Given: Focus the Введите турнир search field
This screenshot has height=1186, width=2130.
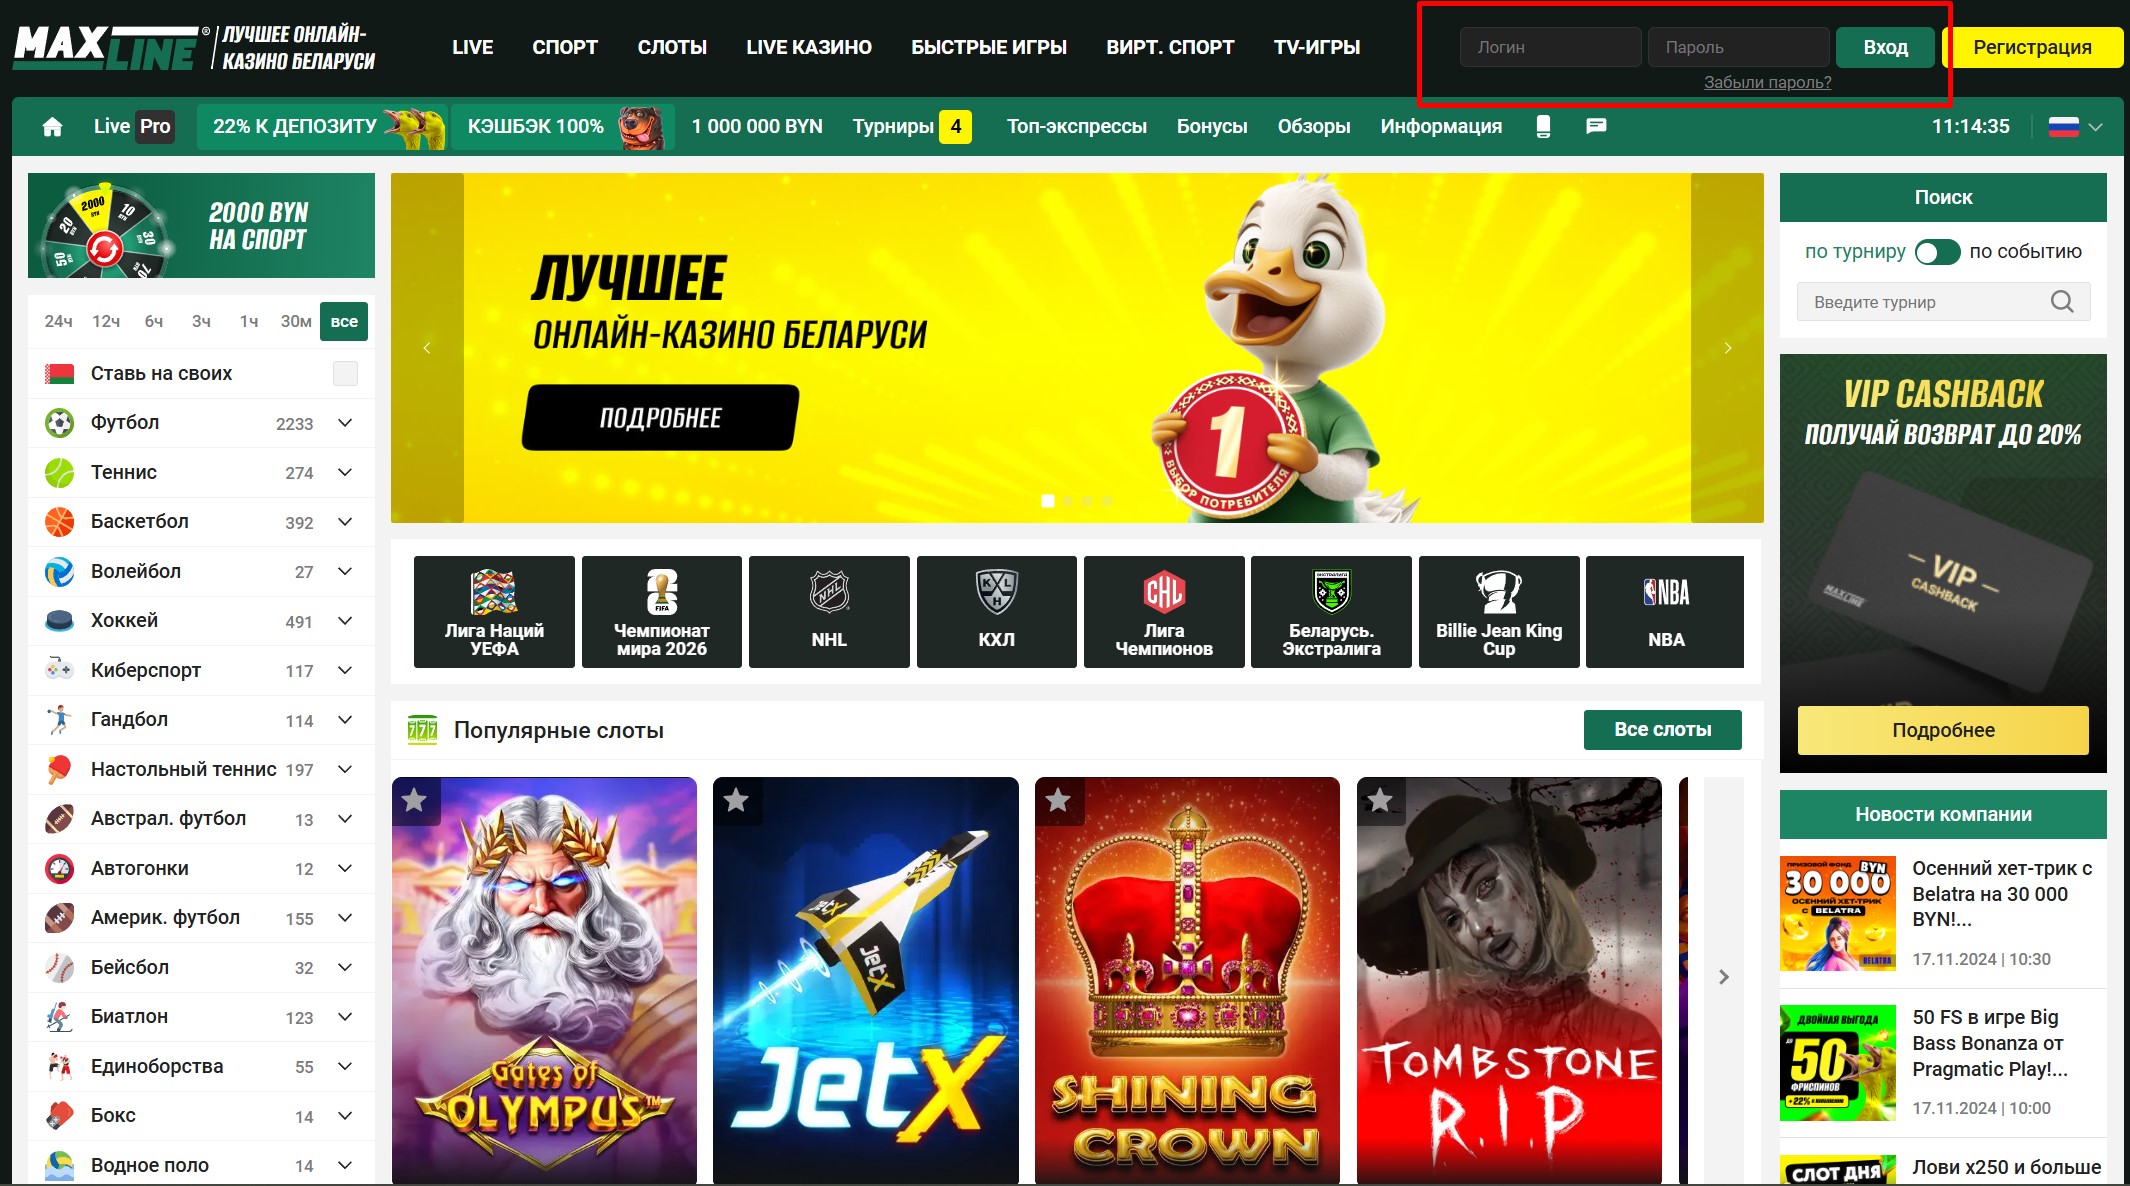Looking at the screenshot, I should click(x=1943, y=302).
